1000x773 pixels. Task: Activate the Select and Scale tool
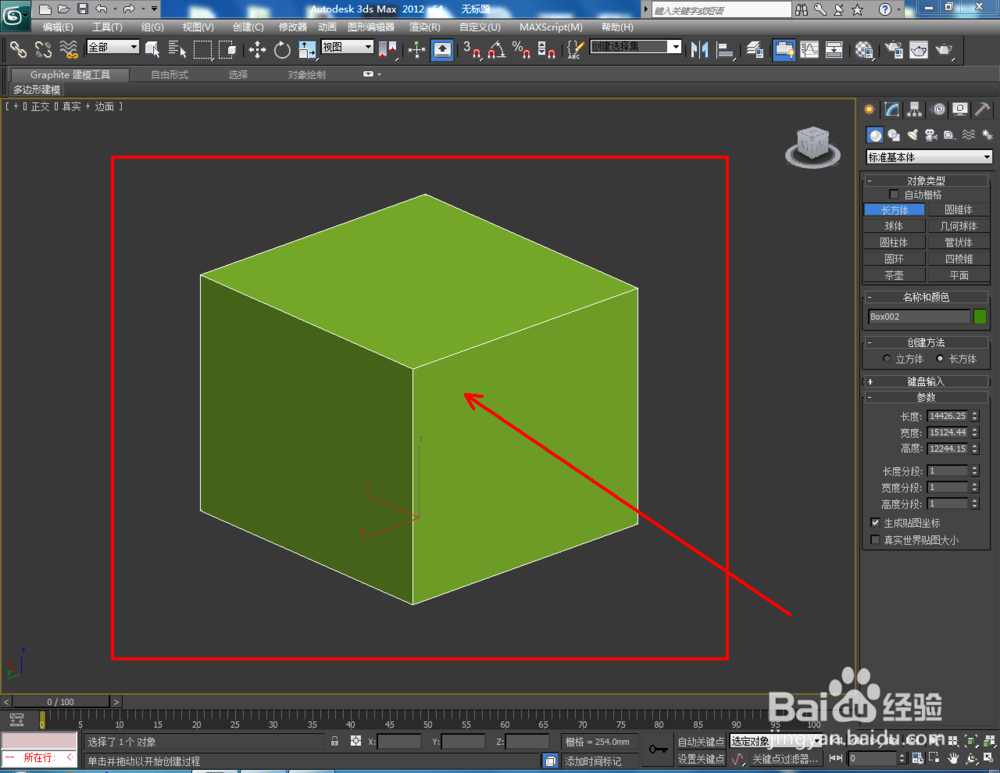[x=307, y=50]
